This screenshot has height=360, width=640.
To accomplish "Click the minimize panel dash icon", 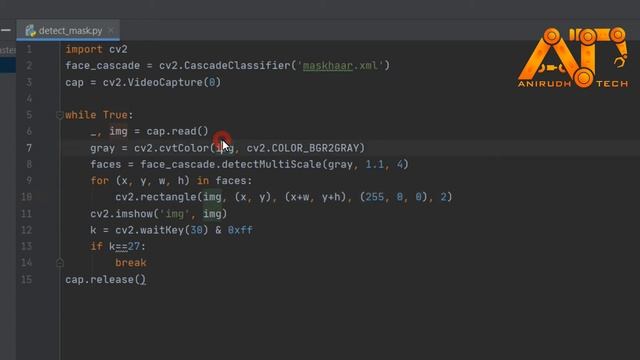I will click(x=6, y=30).
